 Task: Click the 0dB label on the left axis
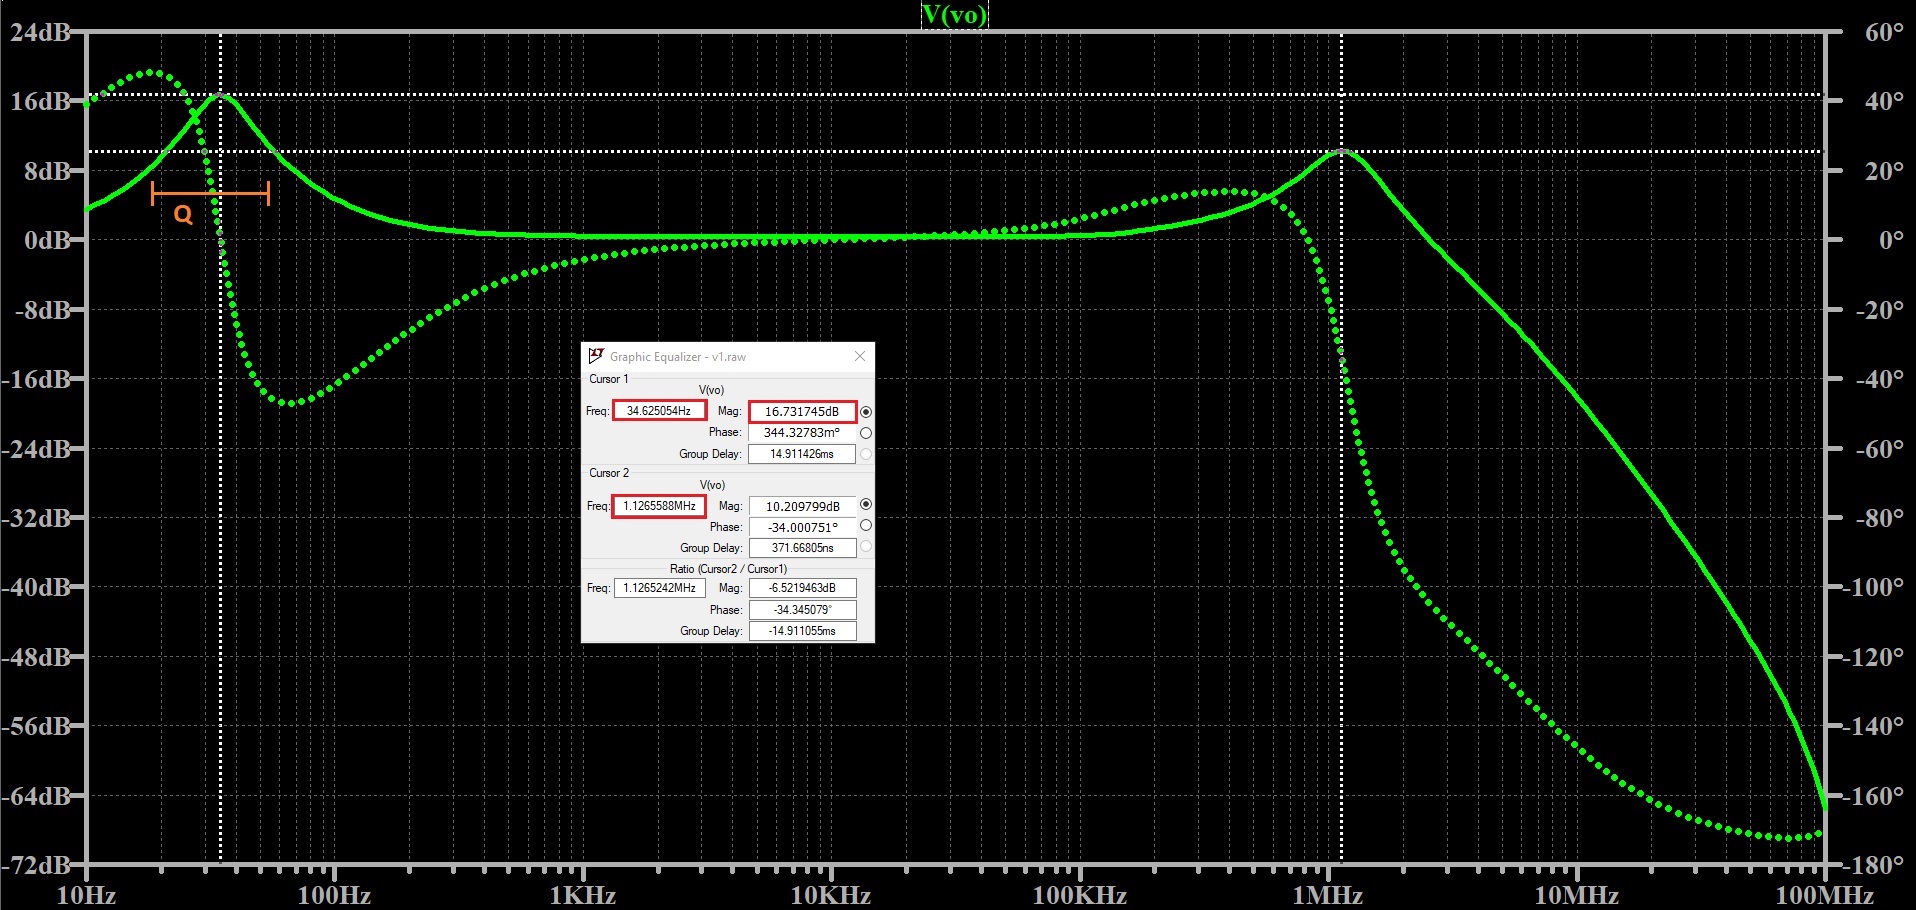click(x=48, y=240)
